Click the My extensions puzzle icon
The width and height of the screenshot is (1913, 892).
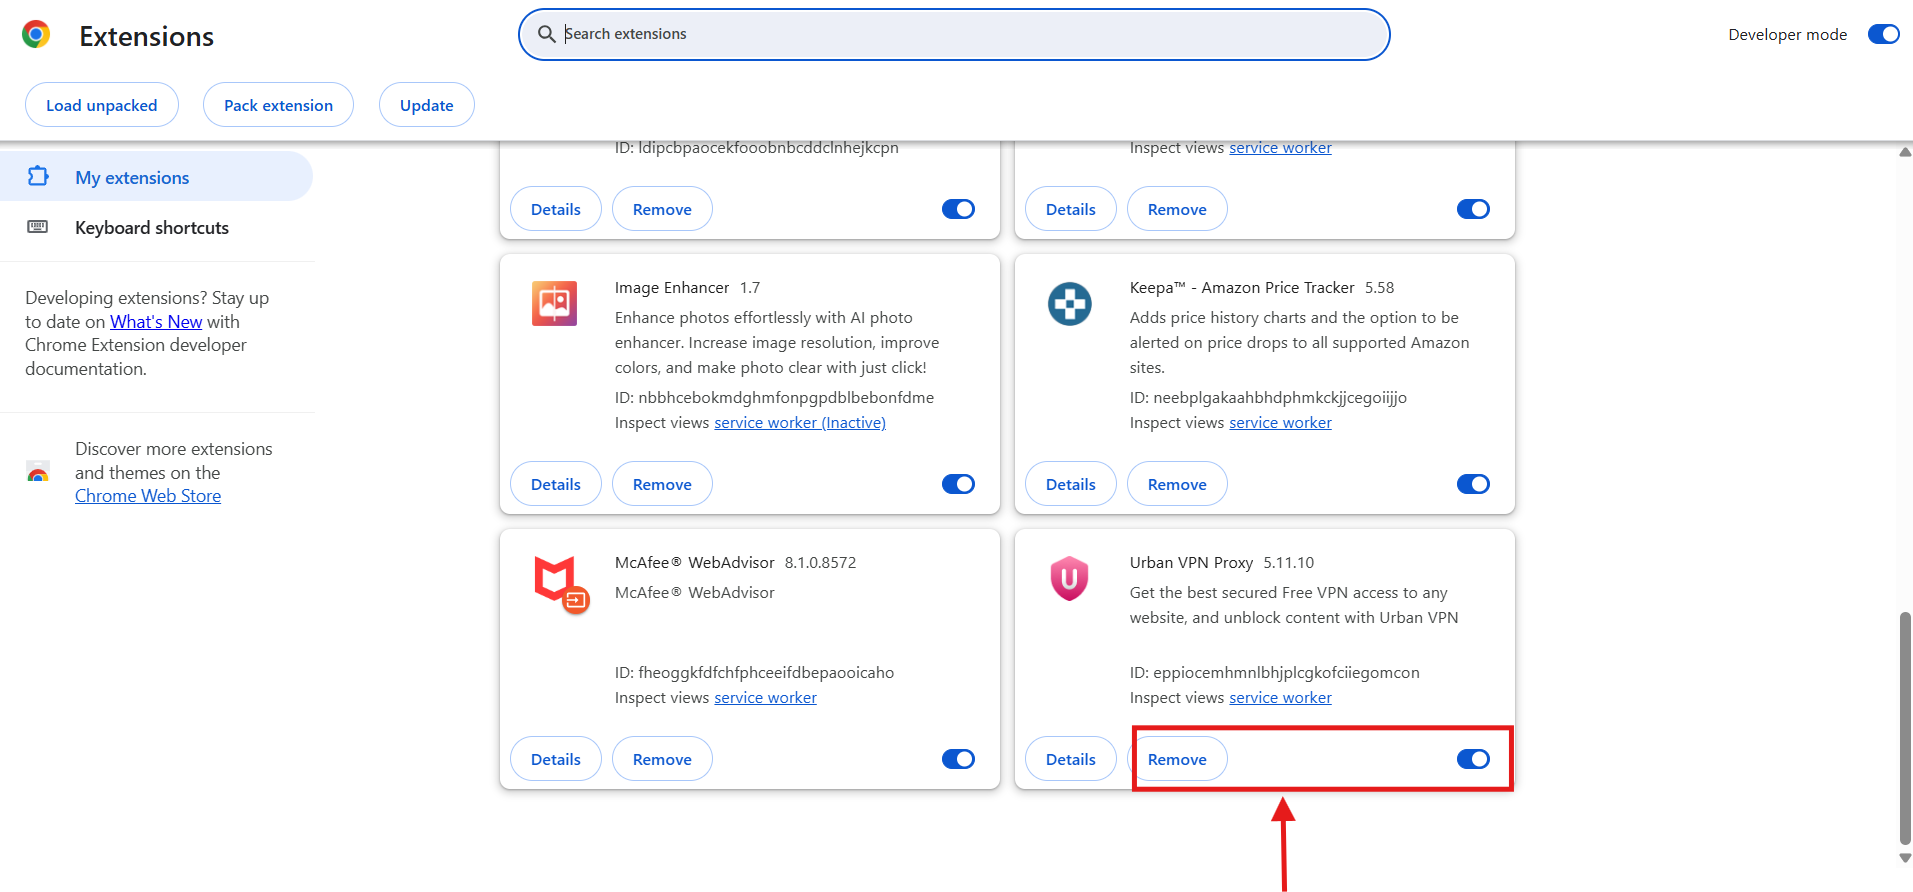coord(38,177)
